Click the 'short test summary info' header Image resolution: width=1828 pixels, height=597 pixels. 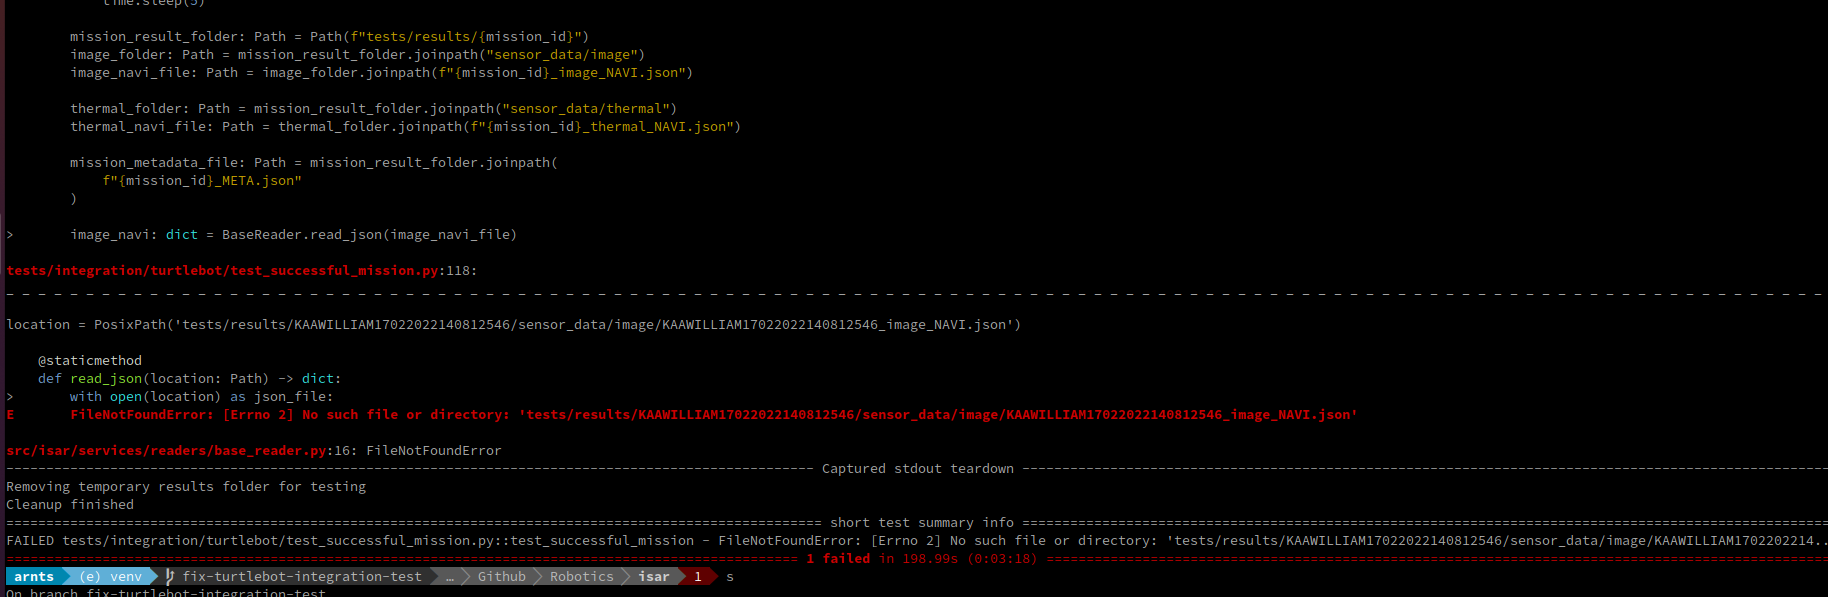[x=922, y=523]
